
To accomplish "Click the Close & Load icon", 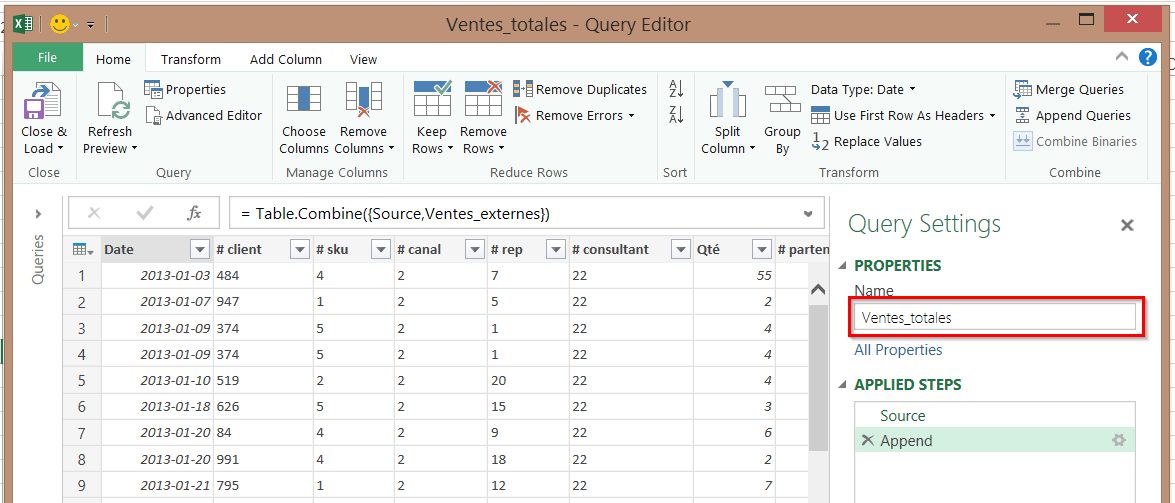I will pos(42,102).
